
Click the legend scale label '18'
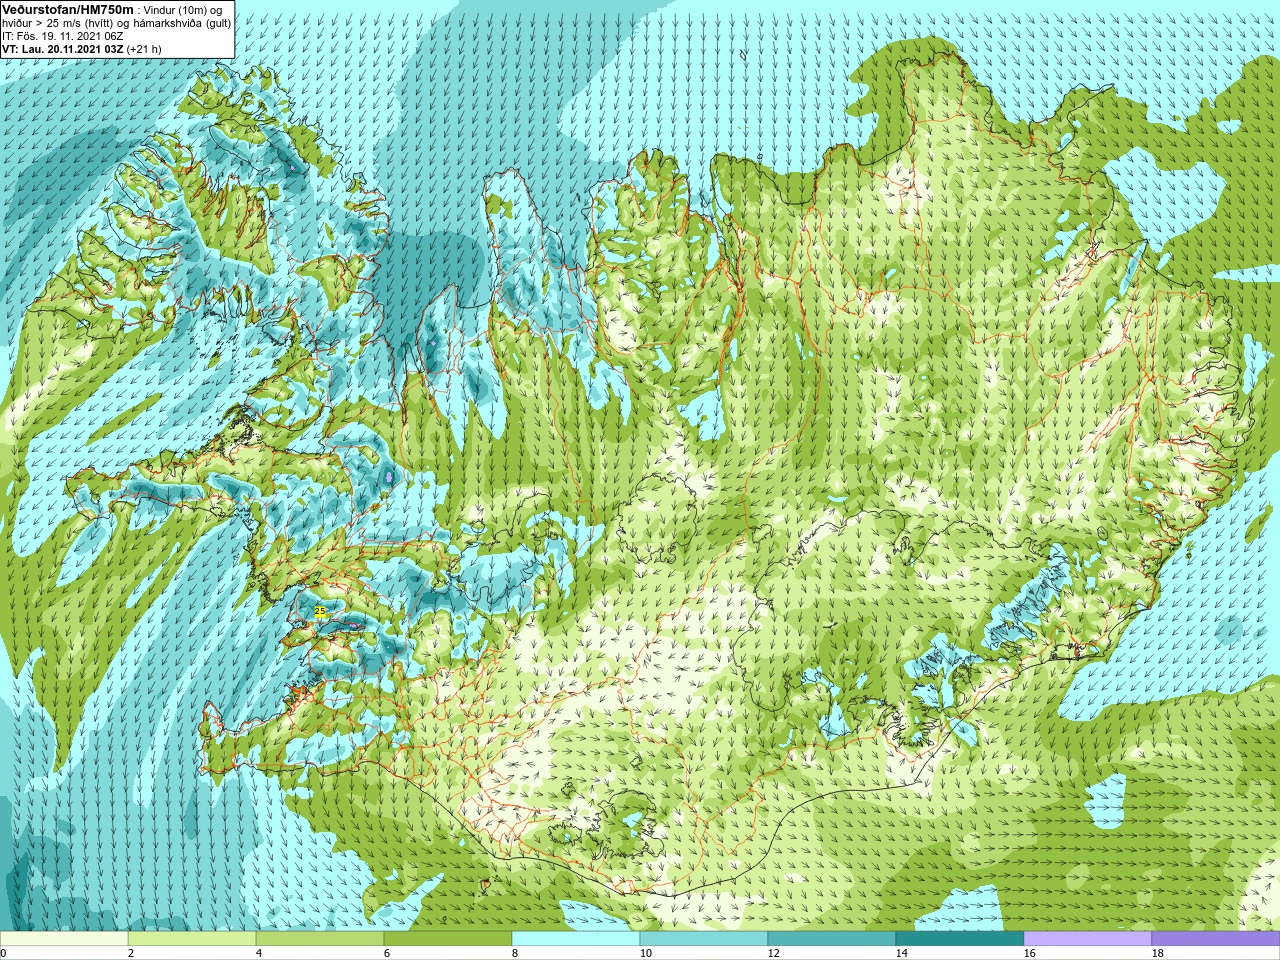[x=1158, y=953]
